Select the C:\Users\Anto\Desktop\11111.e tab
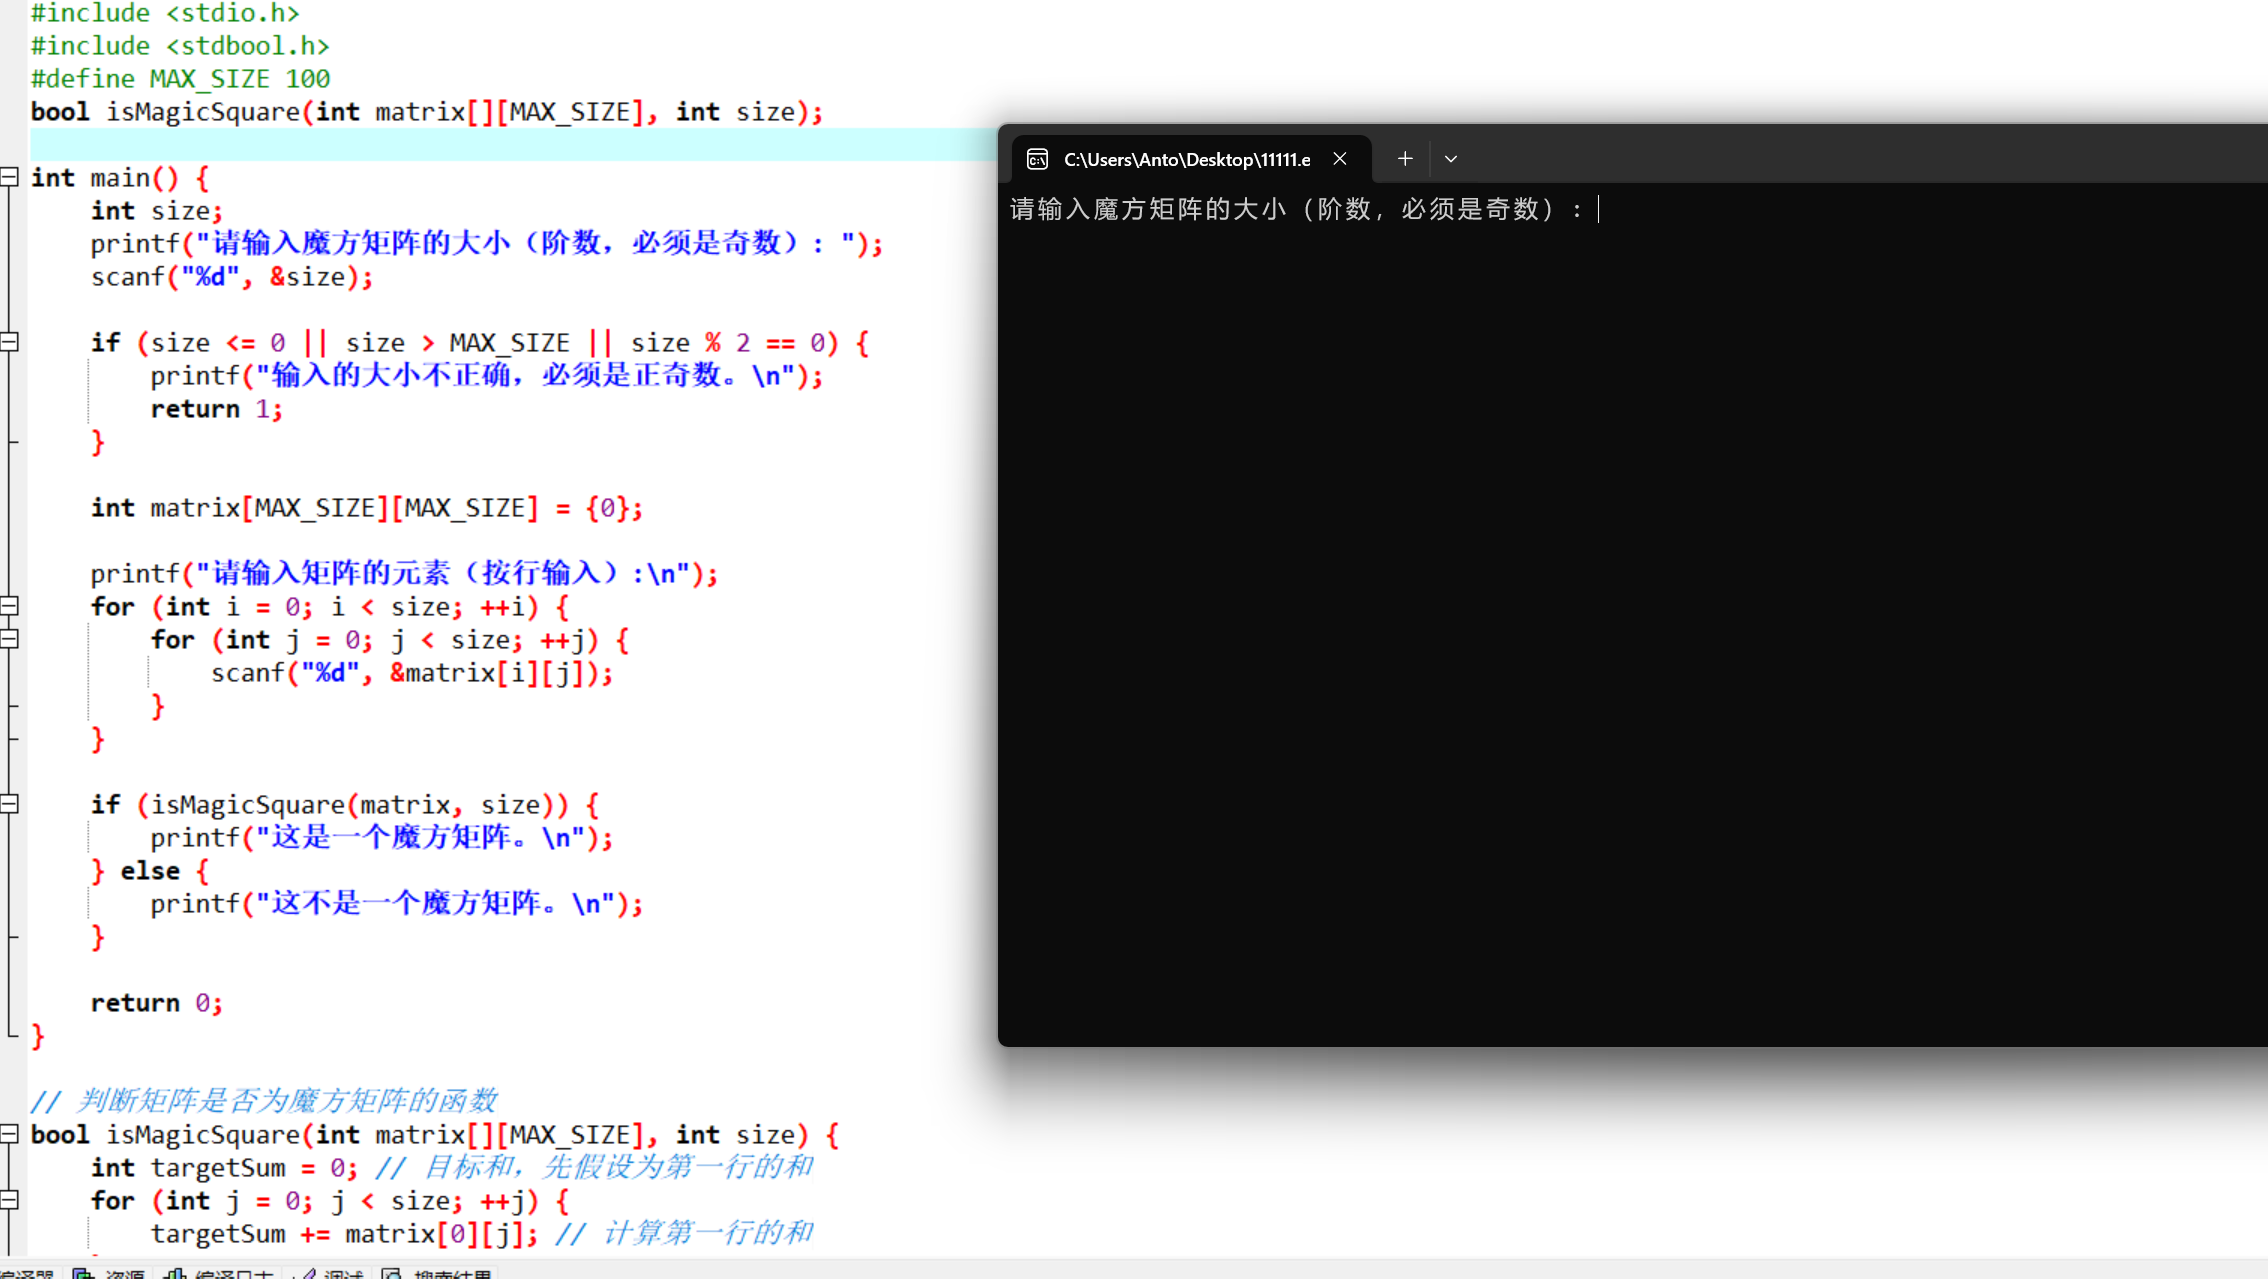 pos(1186,159)
